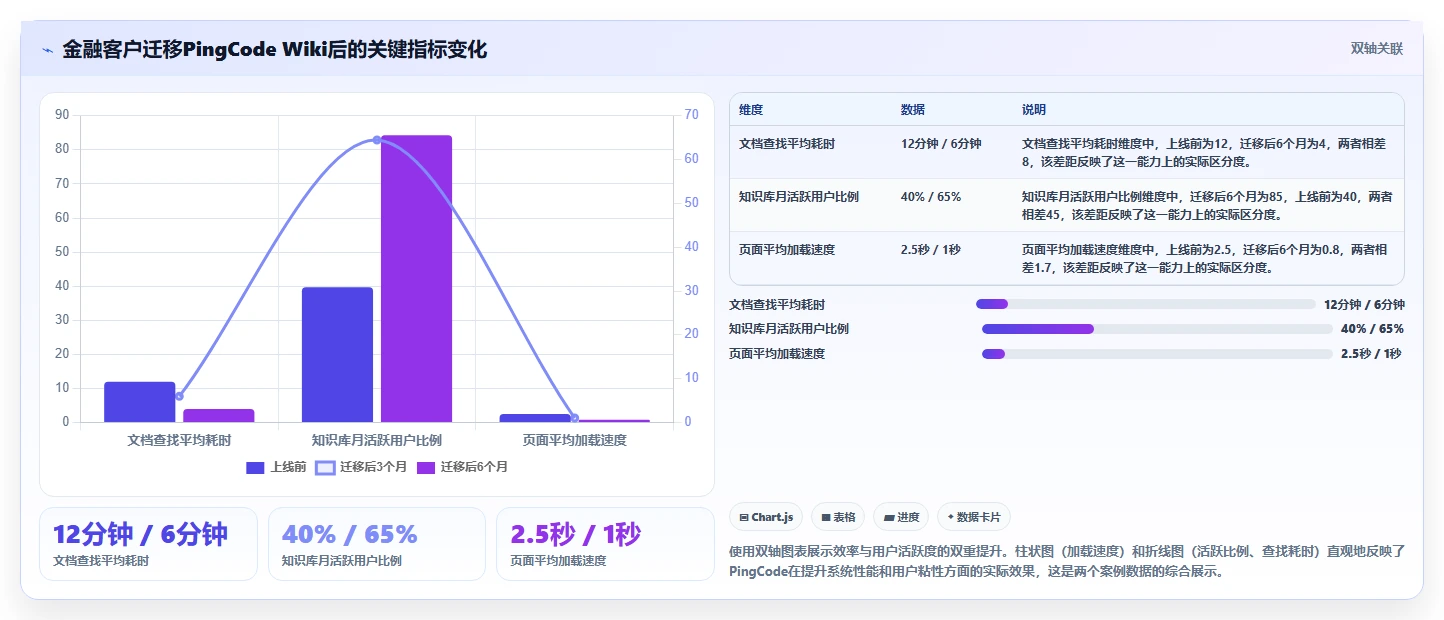Click the 2.5秒 / 1秒 data card
This screenshot has width=1444, height=620.
point(605,544)
